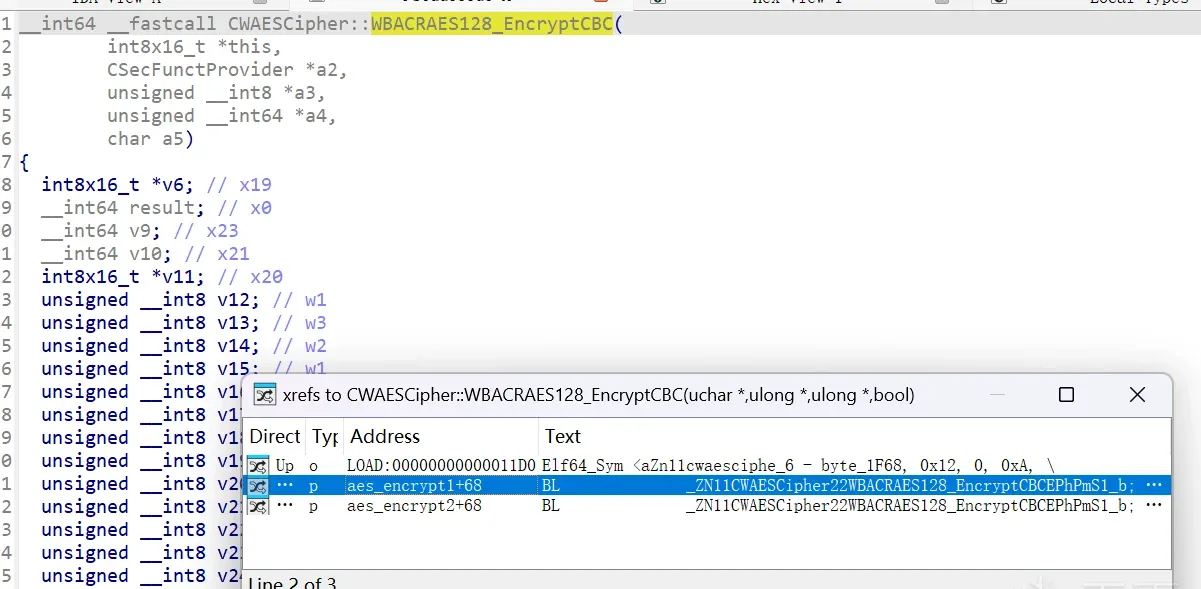Click the xref icon on the aes_encrypt1+68 row
The width and height of the screenshot is (1201, 589).
258,486
